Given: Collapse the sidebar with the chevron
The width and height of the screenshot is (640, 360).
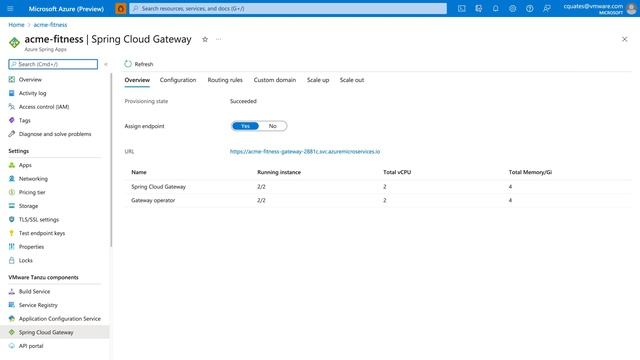Looking at the screenshot, I should coord(106,64).
